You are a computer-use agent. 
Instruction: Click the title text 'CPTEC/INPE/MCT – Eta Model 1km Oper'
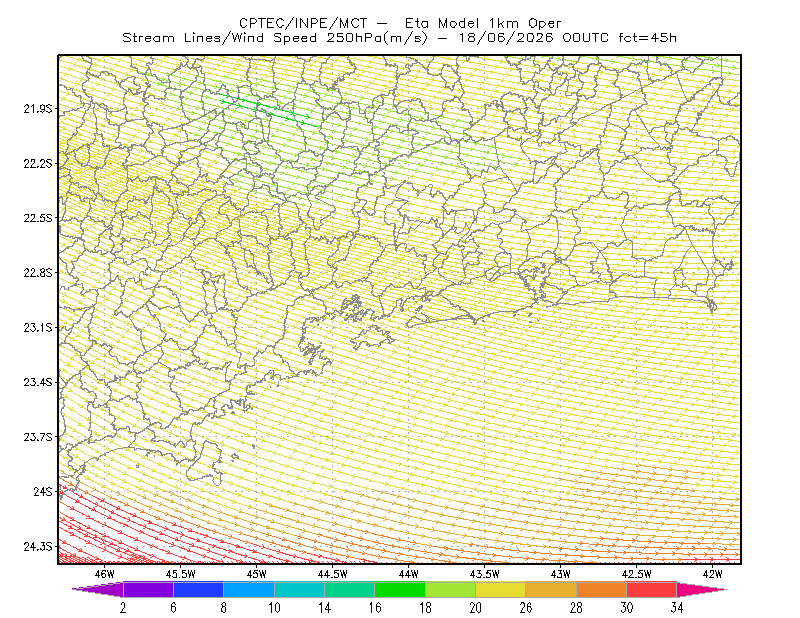(x=400, y=23)
